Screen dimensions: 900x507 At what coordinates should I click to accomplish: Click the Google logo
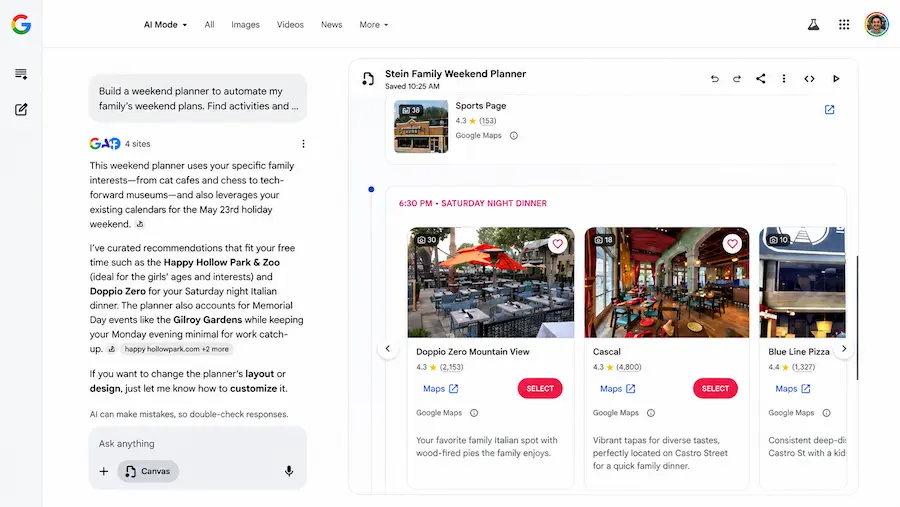coord(21,24)
